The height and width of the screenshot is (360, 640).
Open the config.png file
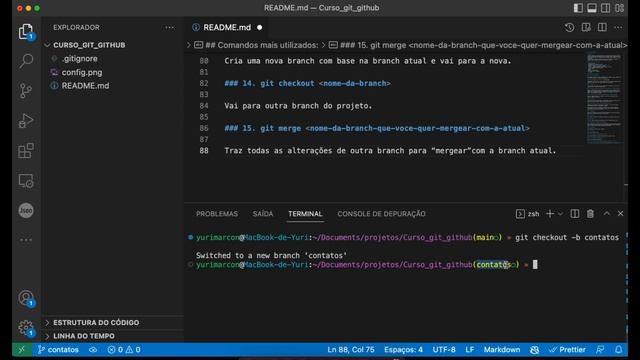click(x=82, y=72)
